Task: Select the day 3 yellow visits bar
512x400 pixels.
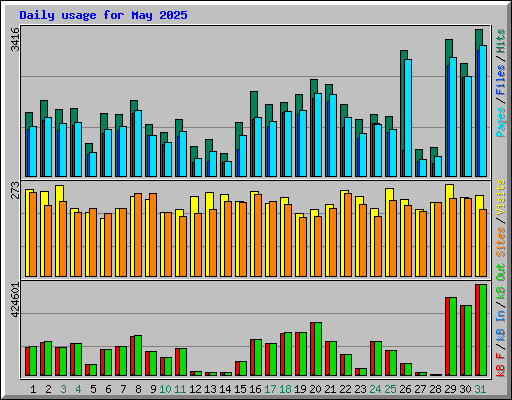Action: point(60,193)
